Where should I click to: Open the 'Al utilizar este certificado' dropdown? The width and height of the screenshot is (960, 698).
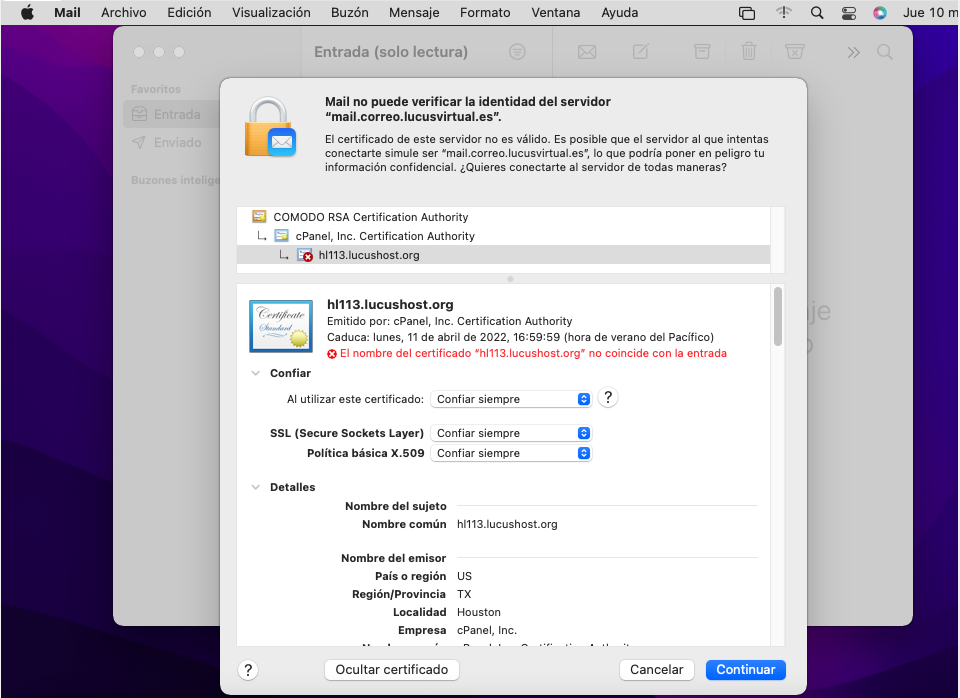[511, 399]
